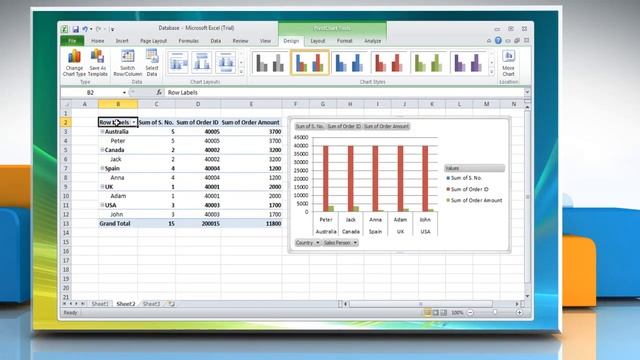The image size is (640, 360).
Task: Click the Values legend field button
Action: [474, 168]
